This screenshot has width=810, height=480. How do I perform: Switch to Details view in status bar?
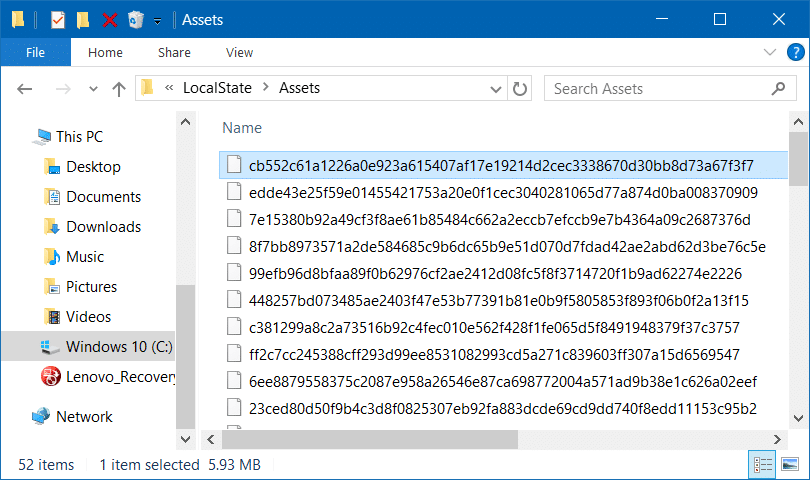(762, 464)
